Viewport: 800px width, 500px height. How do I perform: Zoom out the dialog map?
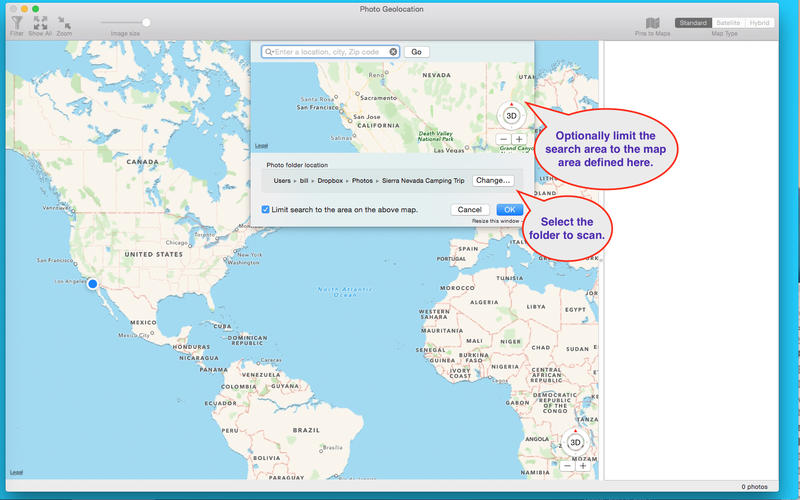coord(504,139)
